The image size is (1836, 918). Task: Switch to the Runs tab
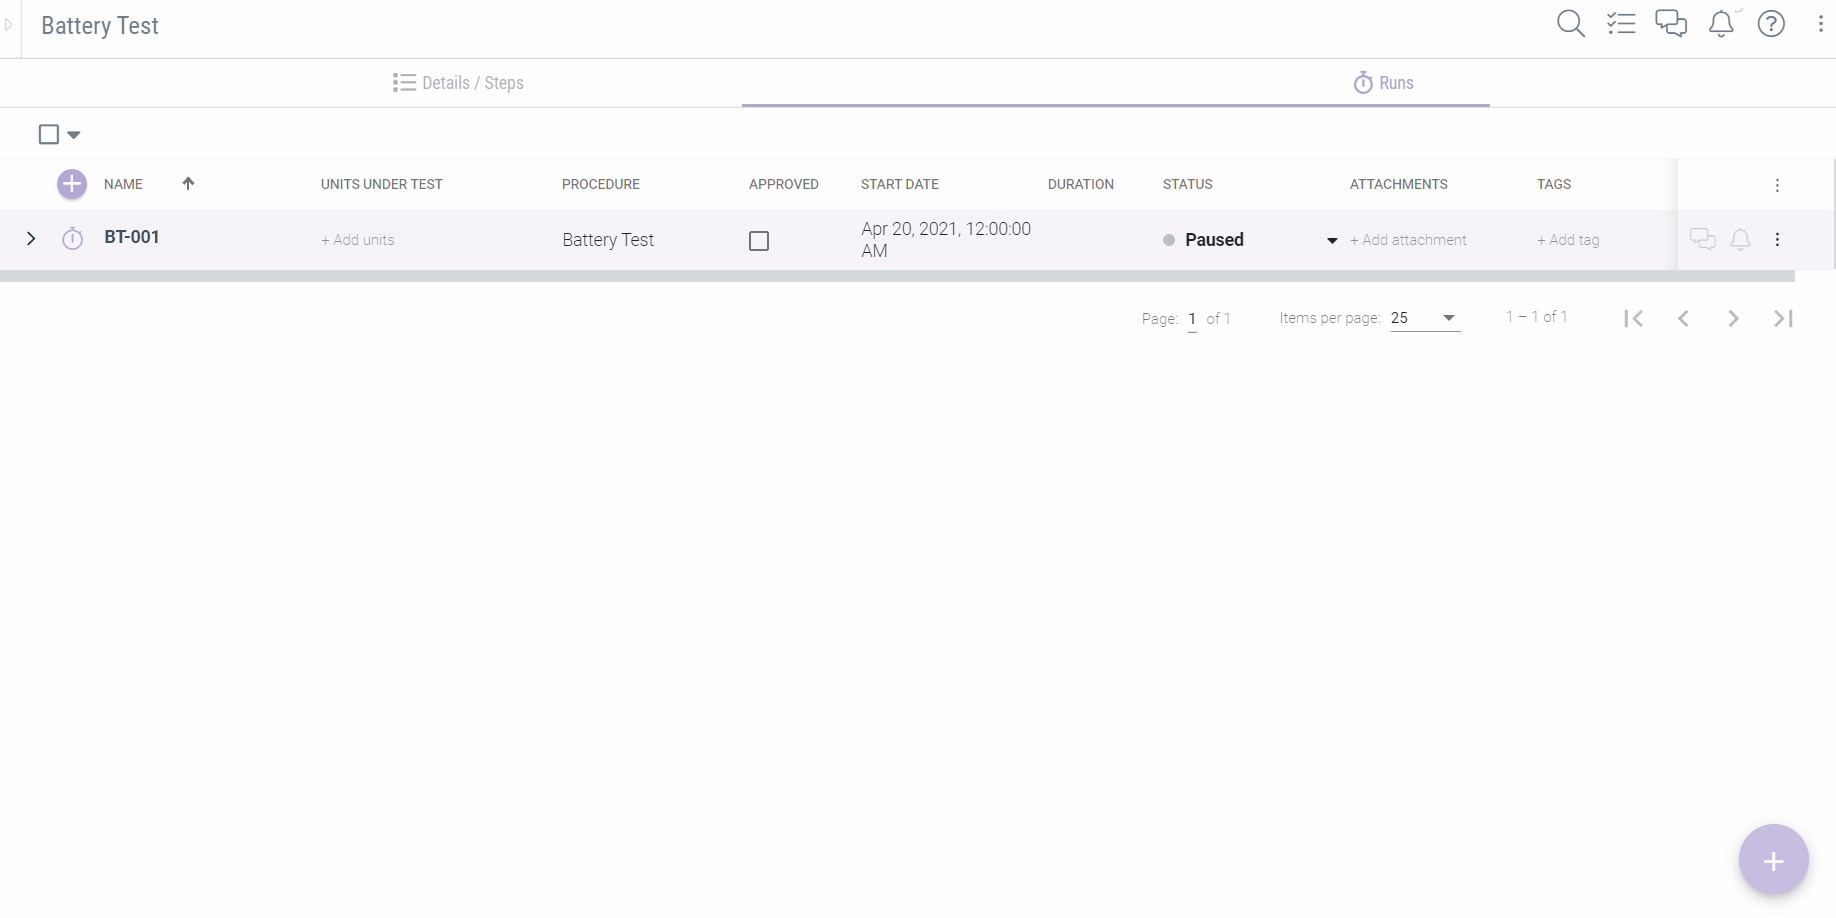pyautogui.click(x=1384, y=83)
